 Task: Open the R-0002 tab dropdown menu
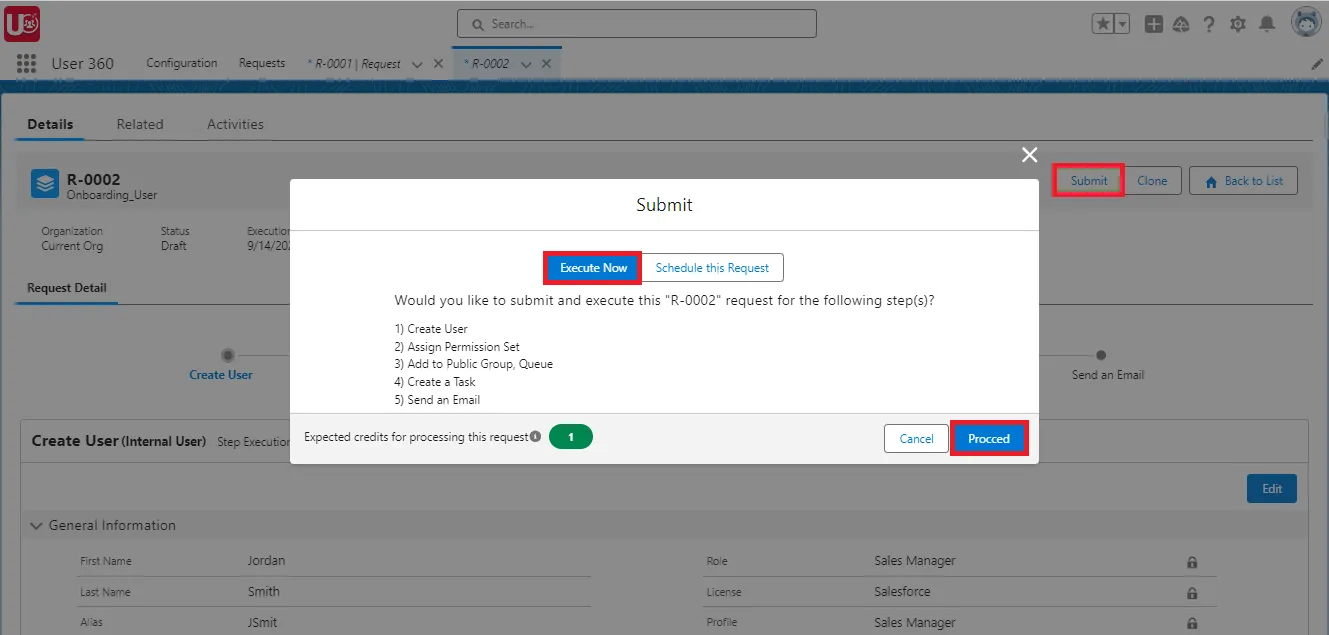pyautogui.click(x=528, y=62)
